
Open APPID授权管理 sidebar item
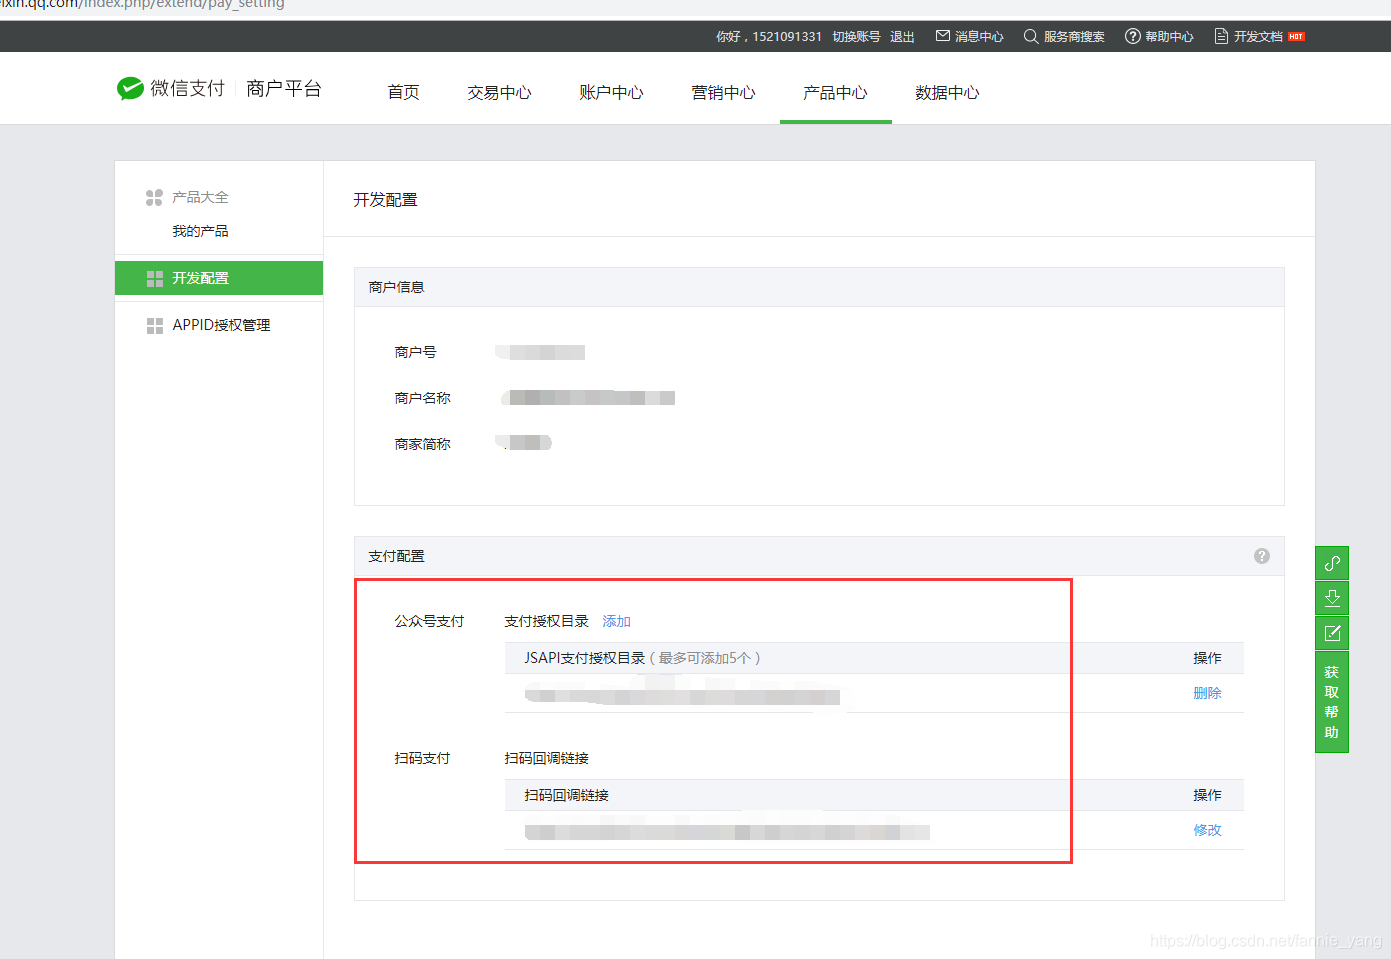point(219,325)
